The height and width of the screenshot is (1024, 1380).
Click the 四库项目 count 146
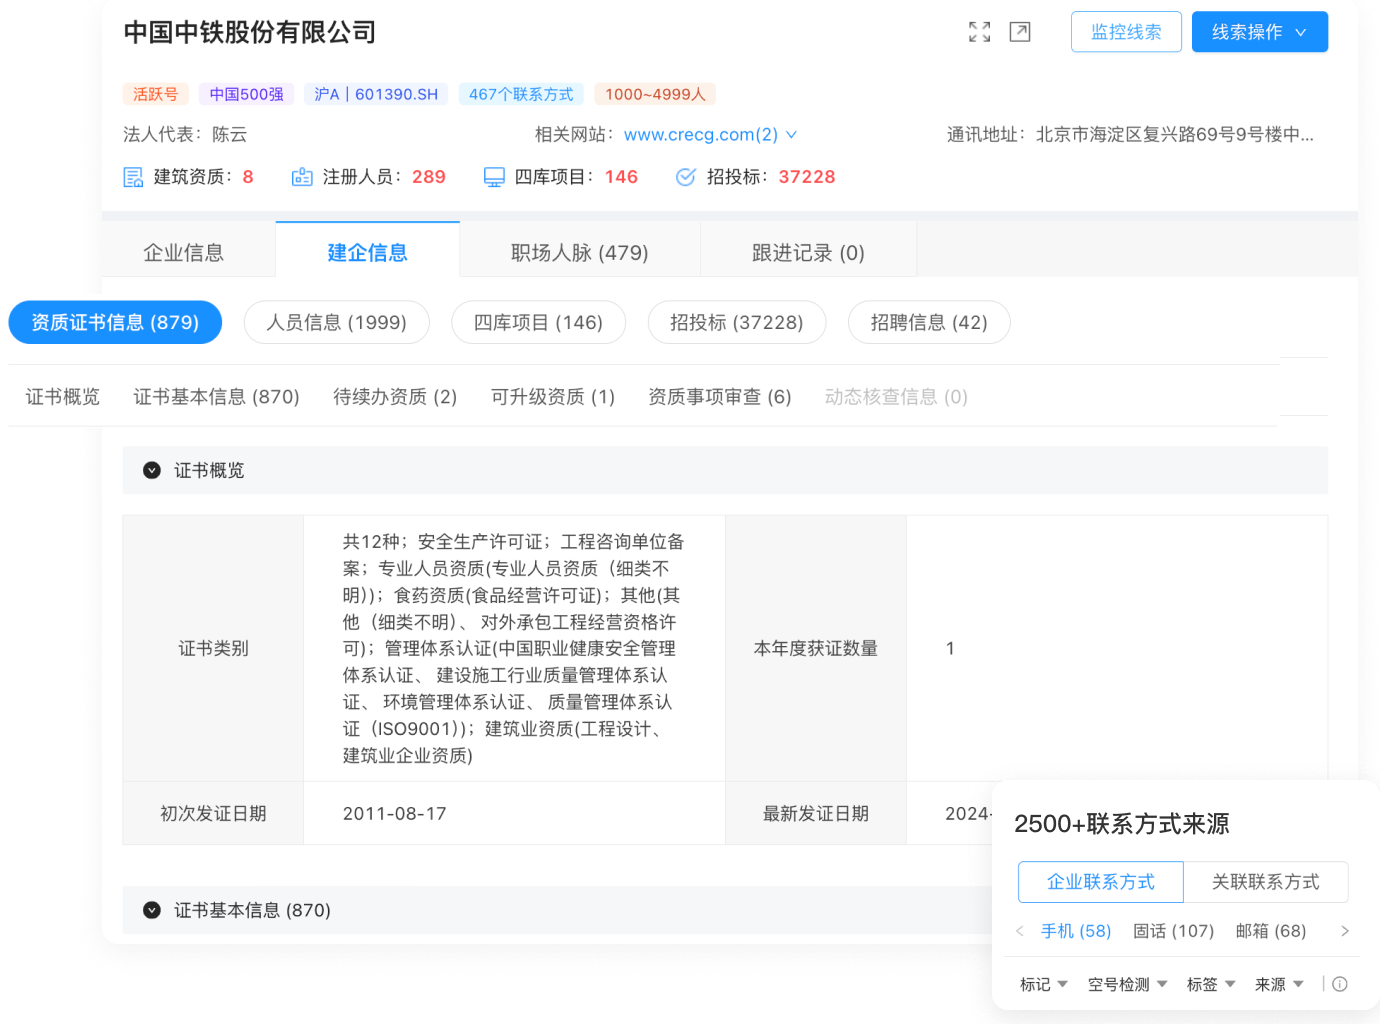click(x=621, y=177)
